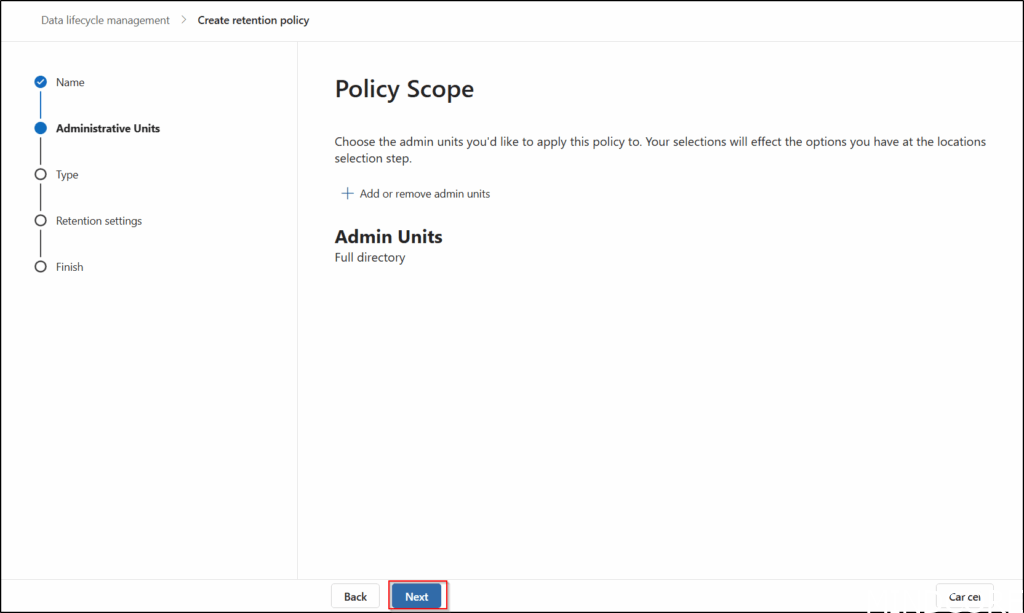
Task: Open the Retention settings step label
Action: point(99,221)
